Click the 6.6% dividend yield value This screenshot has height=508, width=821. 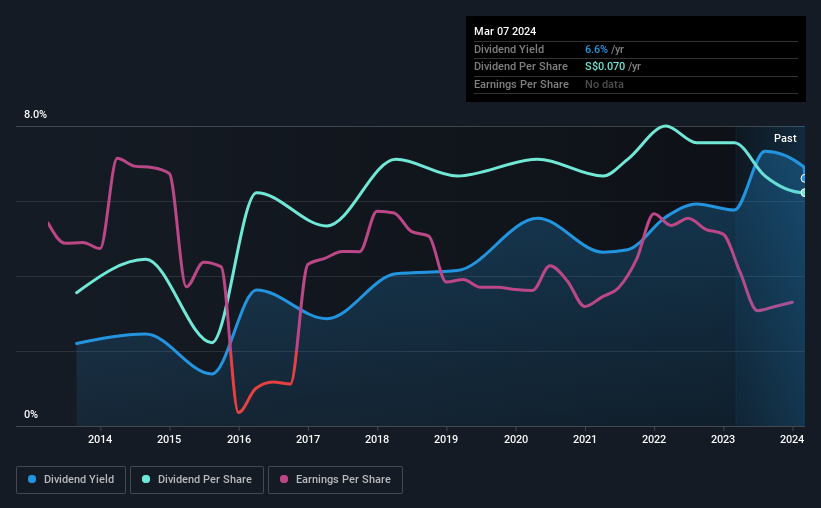(x=596, y=49)
